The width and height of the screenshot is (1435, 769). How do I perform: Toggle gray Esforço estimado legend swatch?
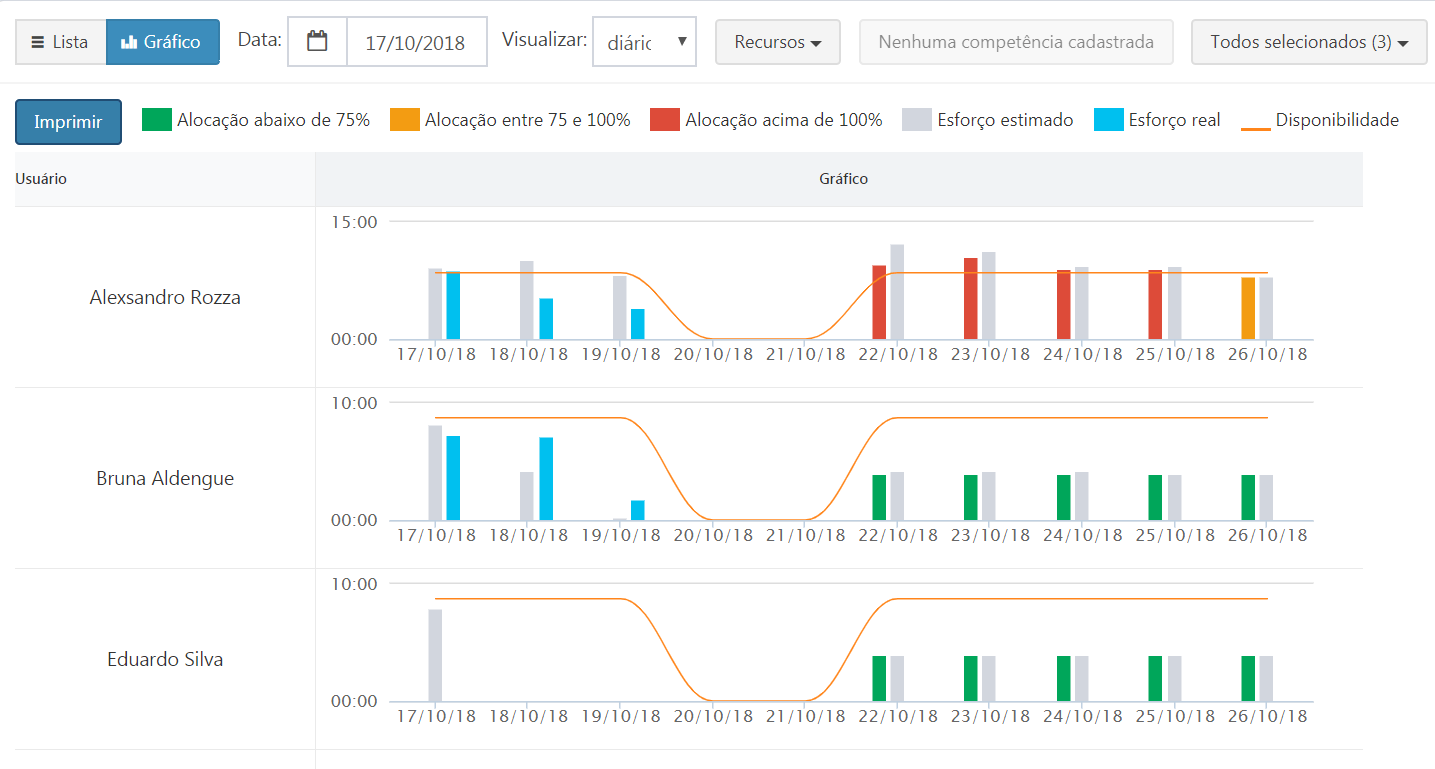(x=917, y=120)
